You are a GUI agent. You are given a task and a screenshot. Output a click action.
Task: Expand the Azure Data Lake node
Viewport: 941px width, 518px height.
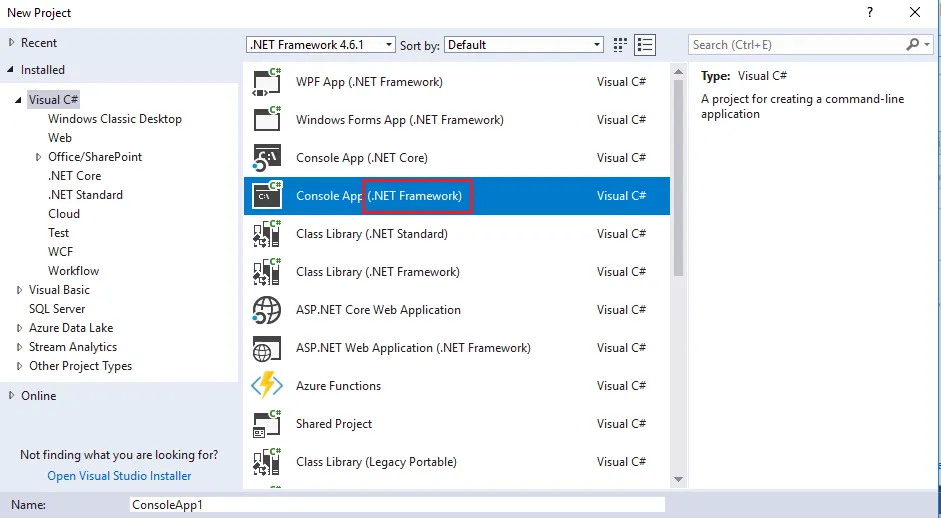(x=19, y=328)
